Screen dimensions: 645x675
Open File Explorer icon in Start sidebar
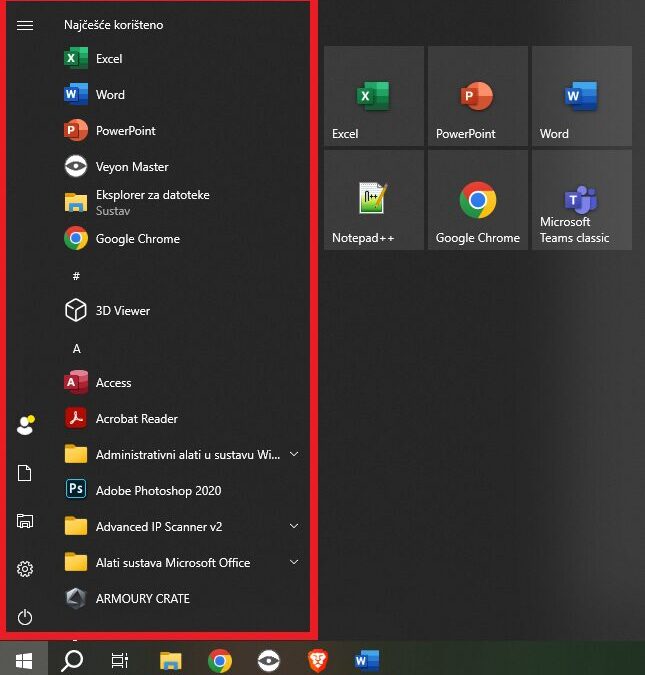click(x=25, y=521)
